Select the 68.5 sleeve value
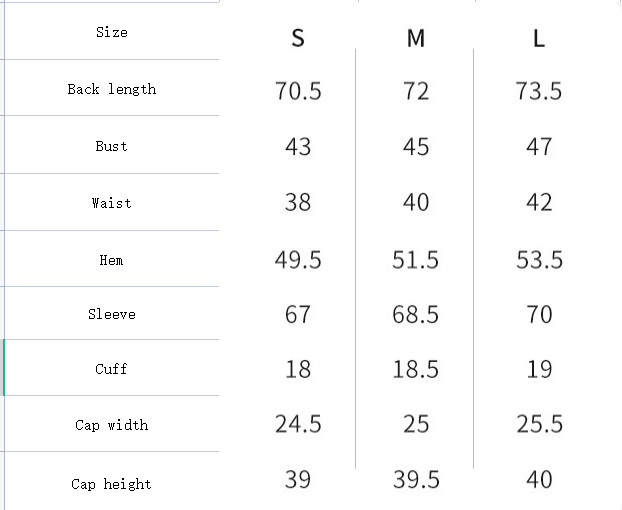622x510 pixels. [416, 315]
